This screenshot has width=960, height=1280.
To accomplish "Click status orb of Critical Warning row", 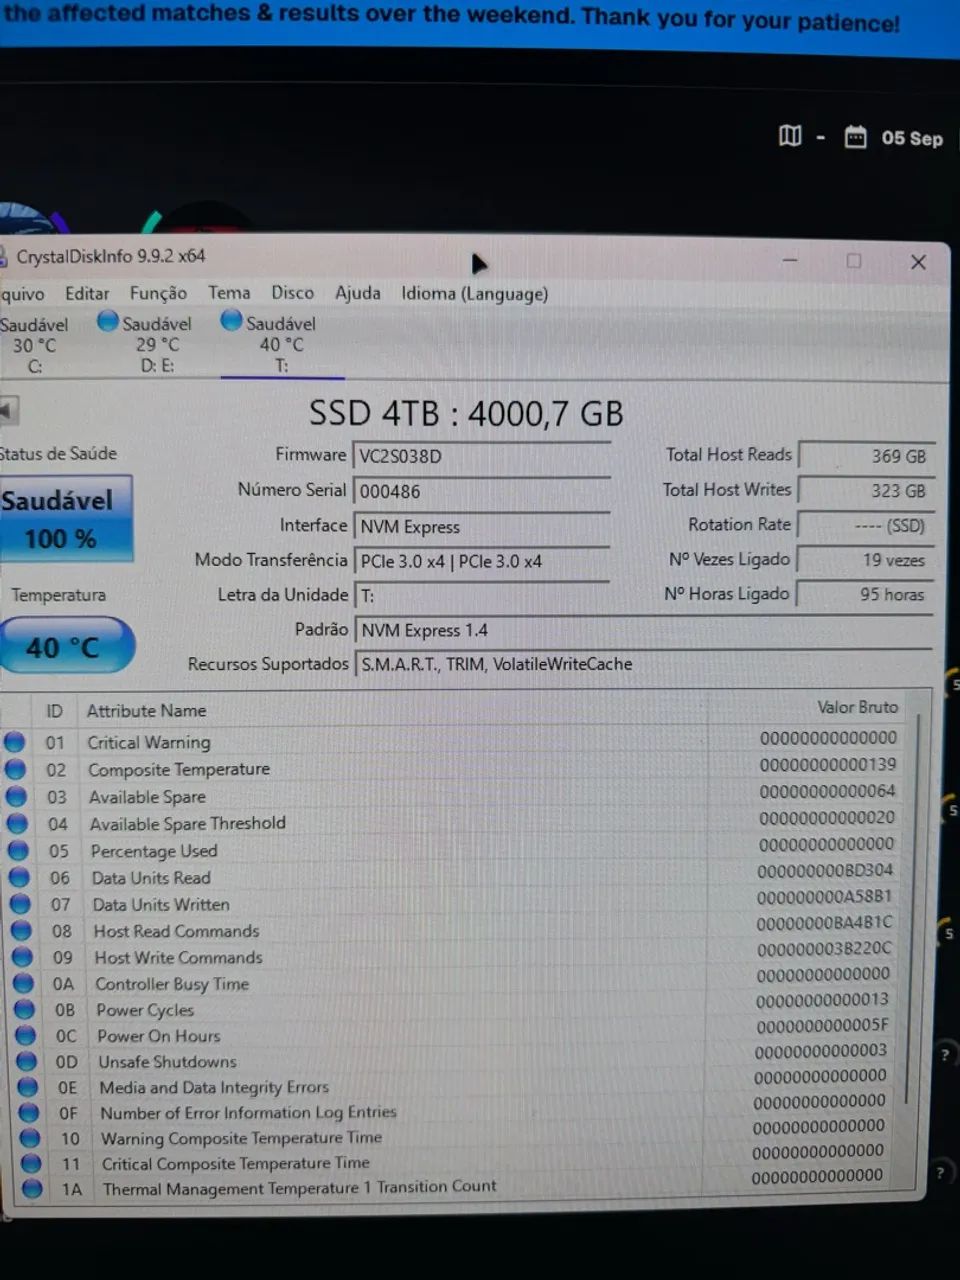I will 14,742.
